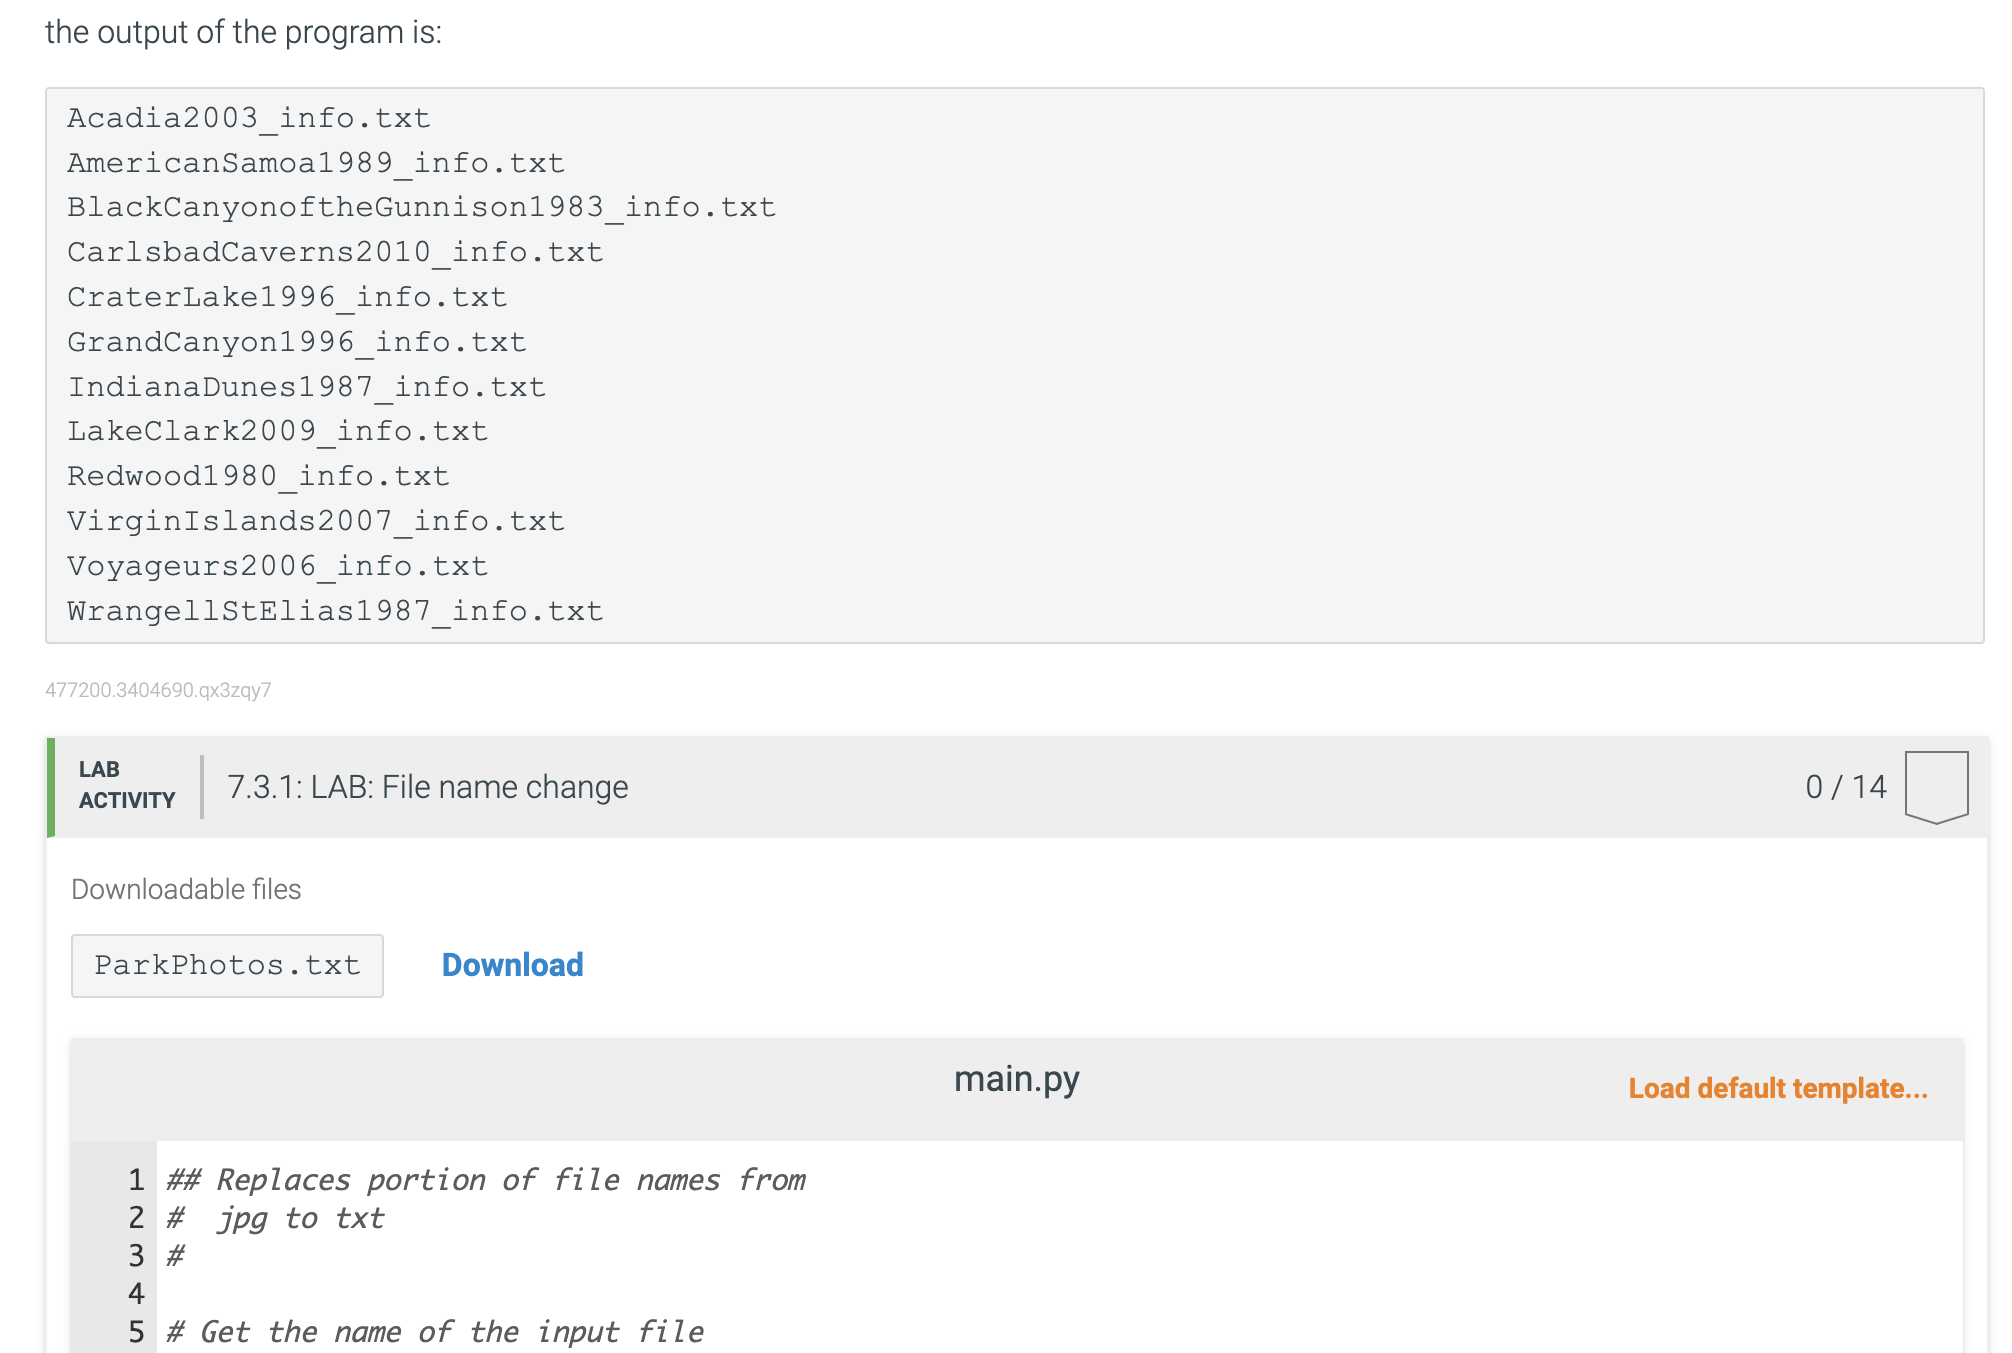The image size is (2012, 1353).
Task: Click the 477200.3404690.qx3zqy7 identifier text
Action: (158, 690)
